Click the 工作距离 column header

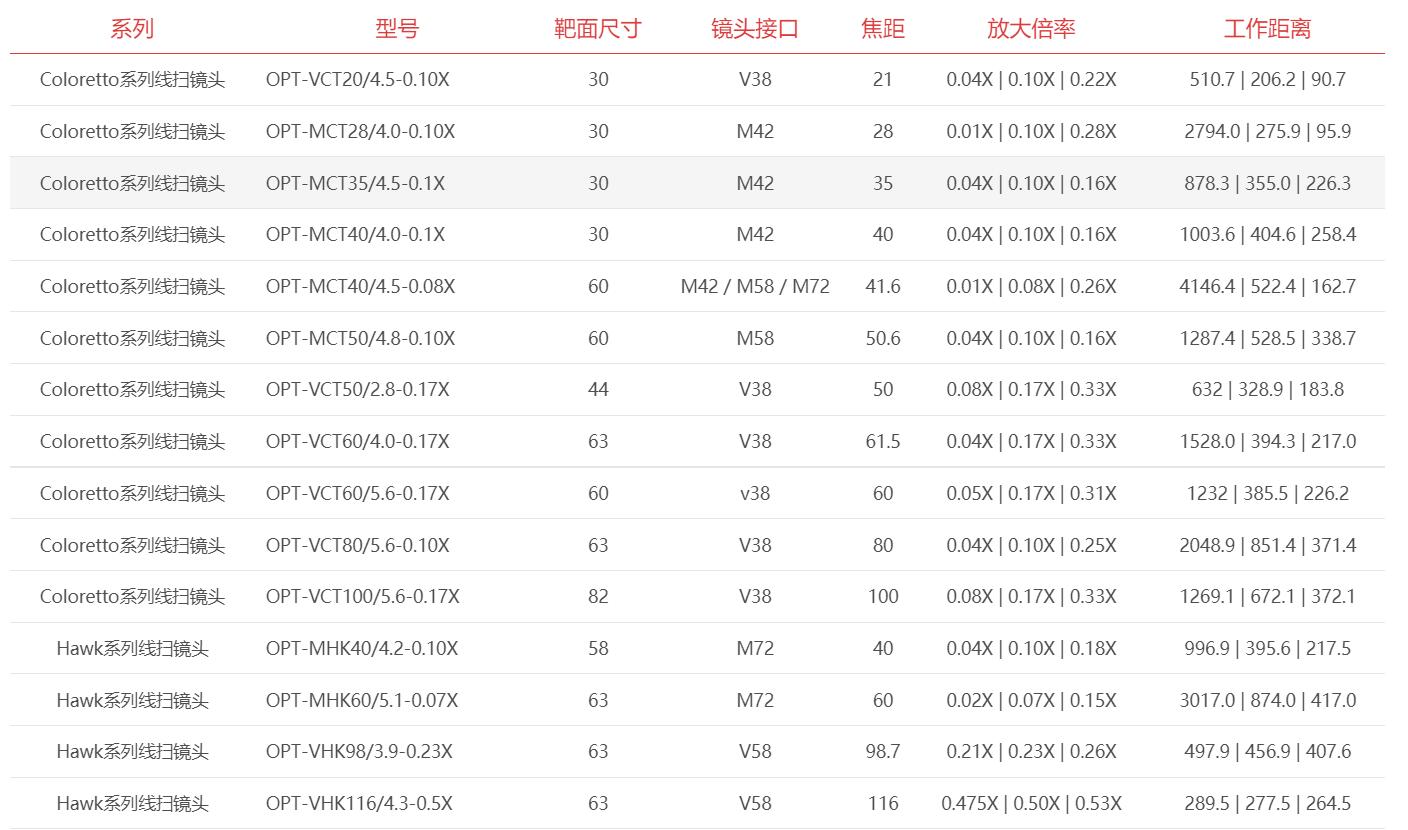coord(1267,29)
